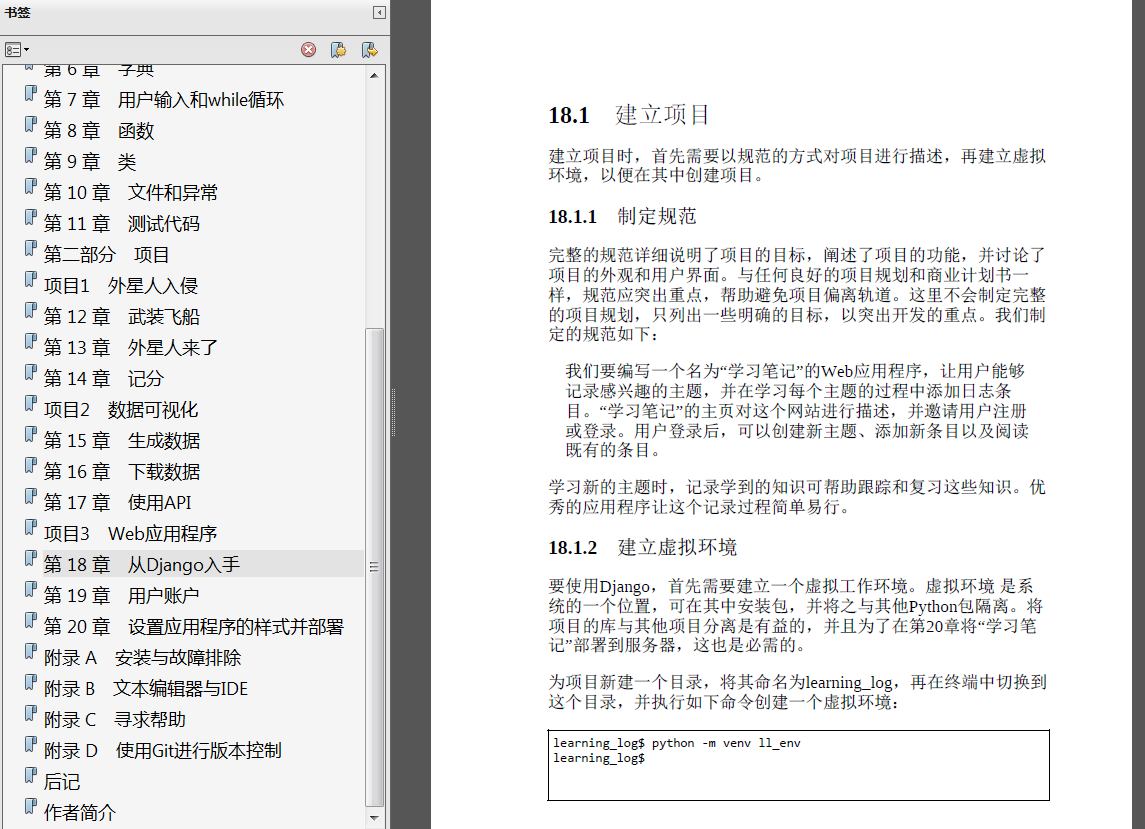1145x829 pixels.
Task: Open bookmark 第 11 章 测试代码
Action: (x=121, y=224)
